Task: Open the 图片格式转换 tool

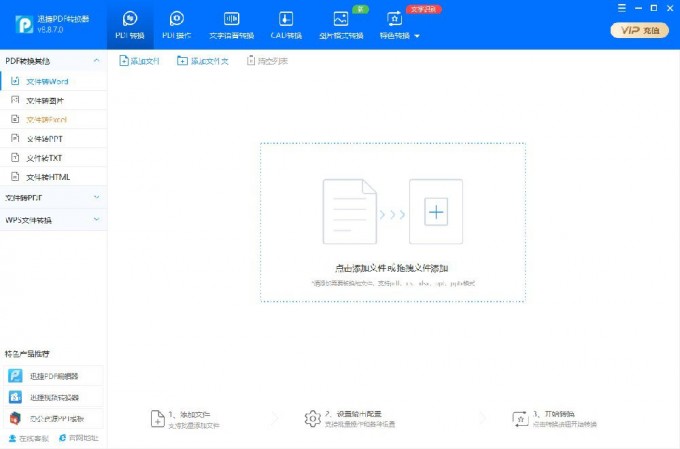Action: (x=341, y=19)
